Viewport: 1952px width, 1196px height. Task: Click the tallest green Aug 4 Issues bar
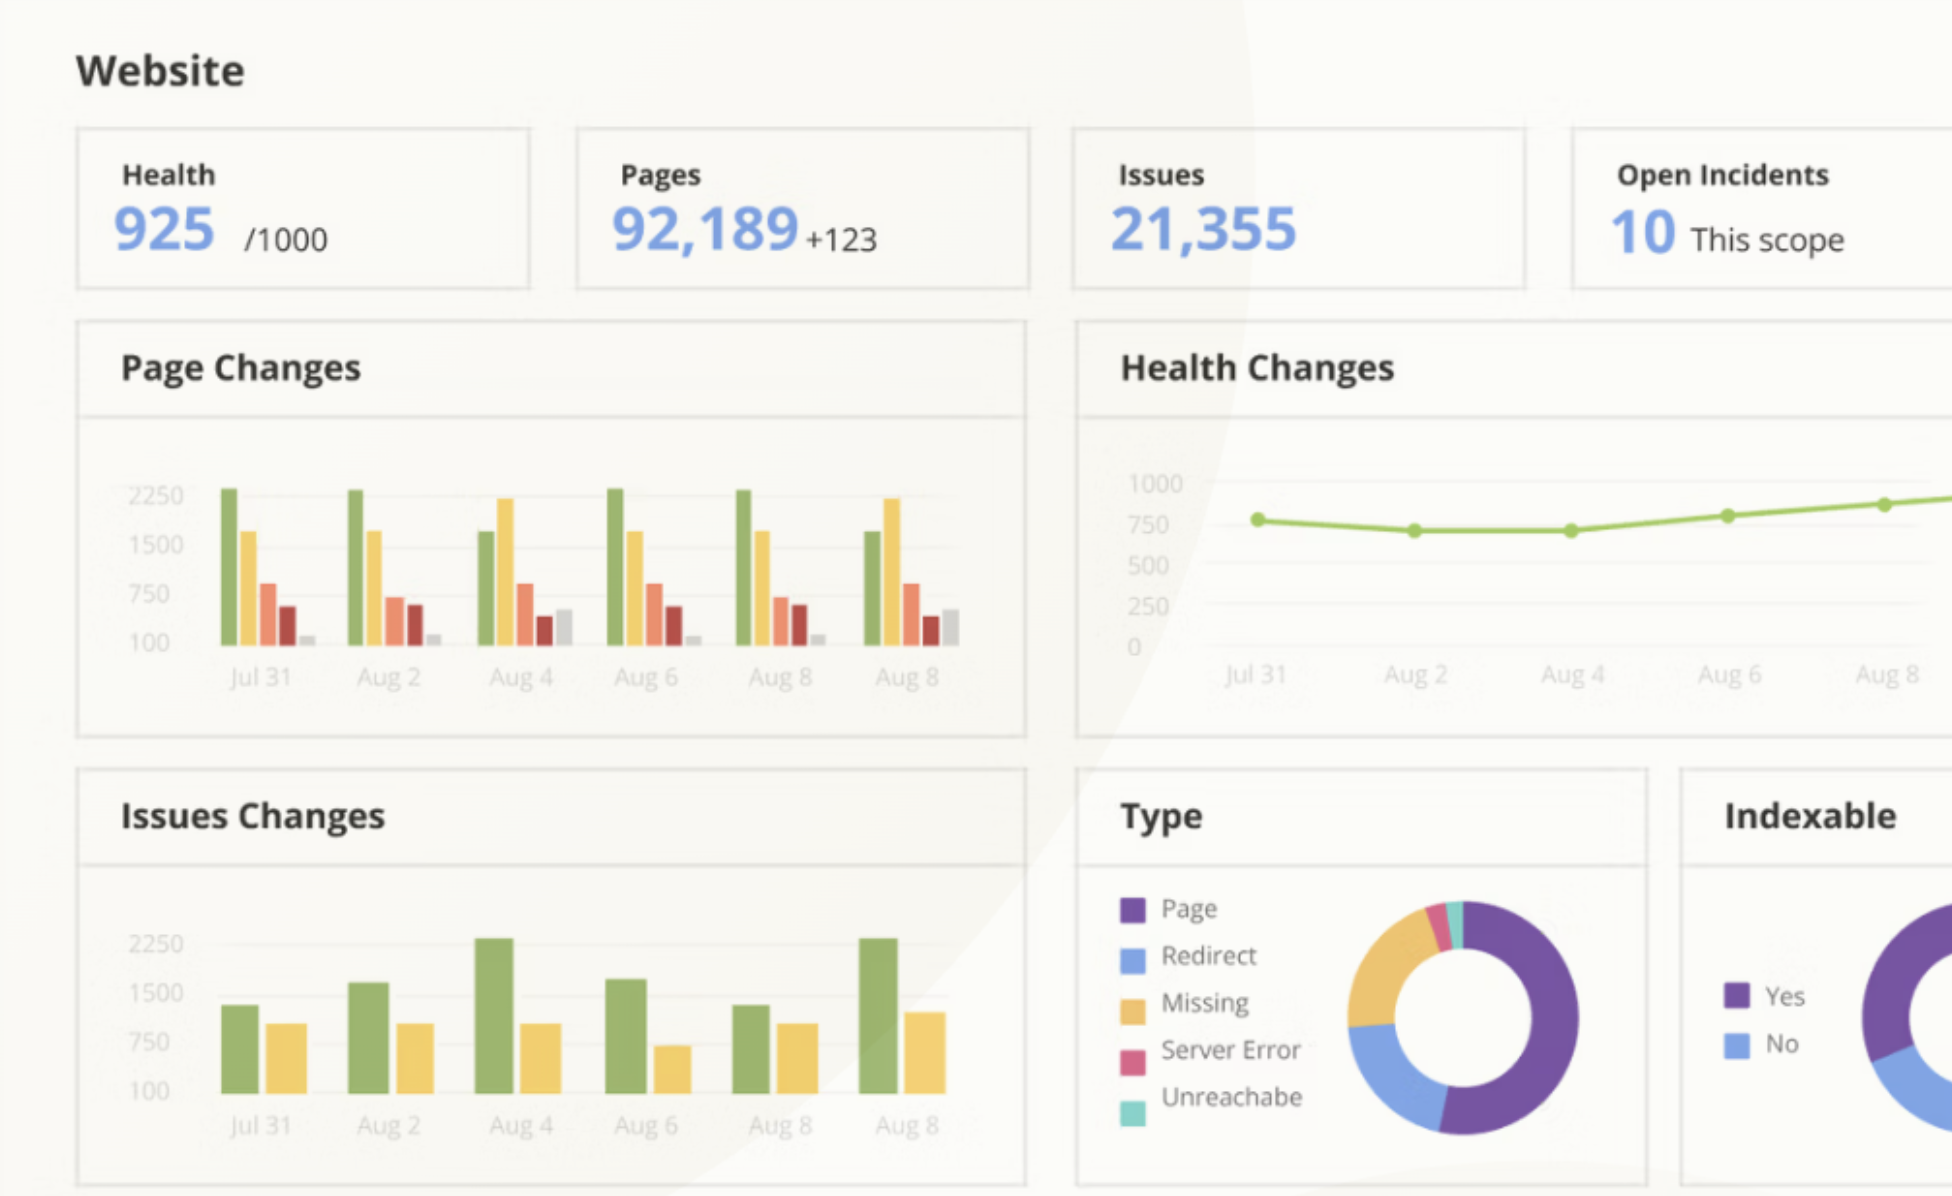click(x=494, y=1014)
